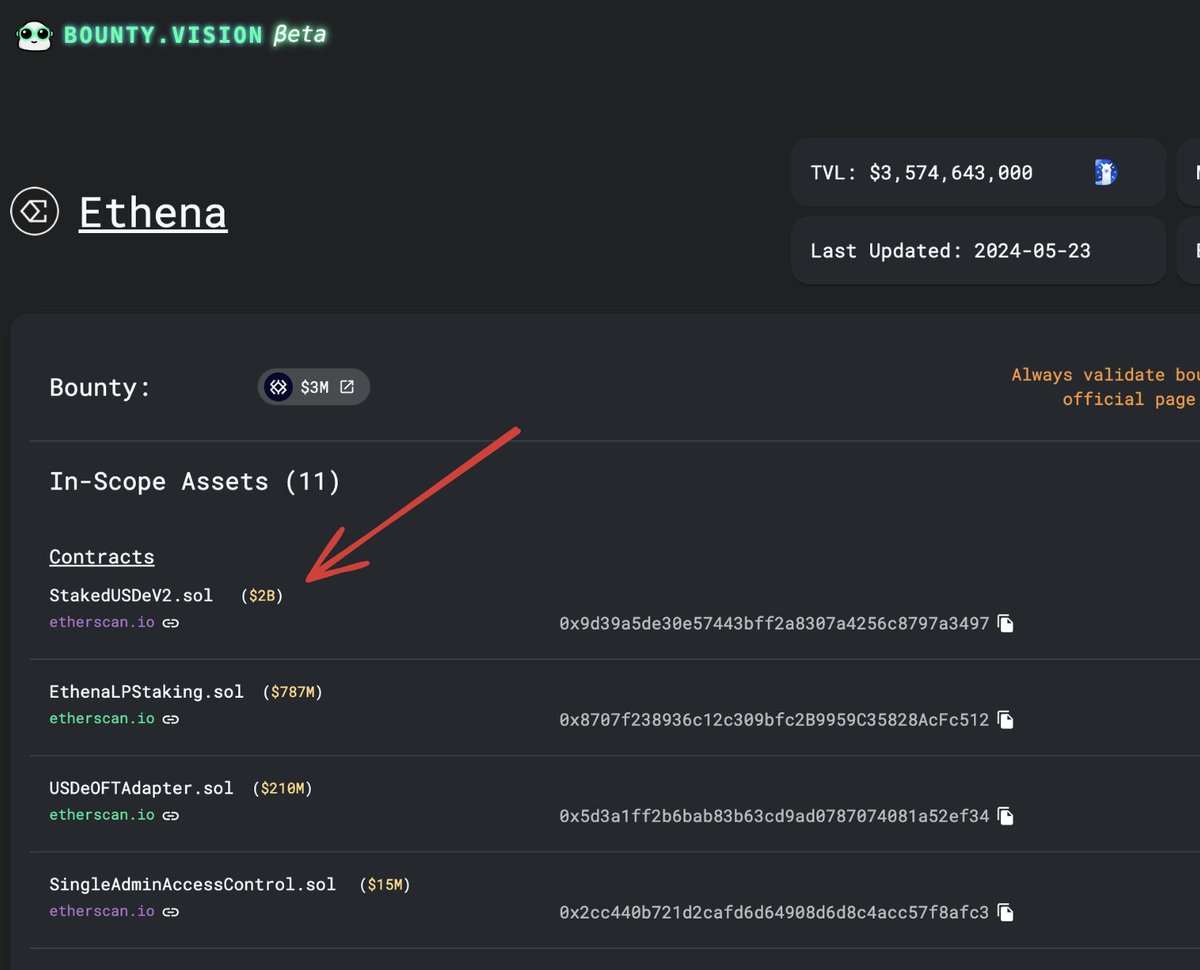Click external link icon in $3M badge
Screen dimensions: 1200x970
click(347, 387)
